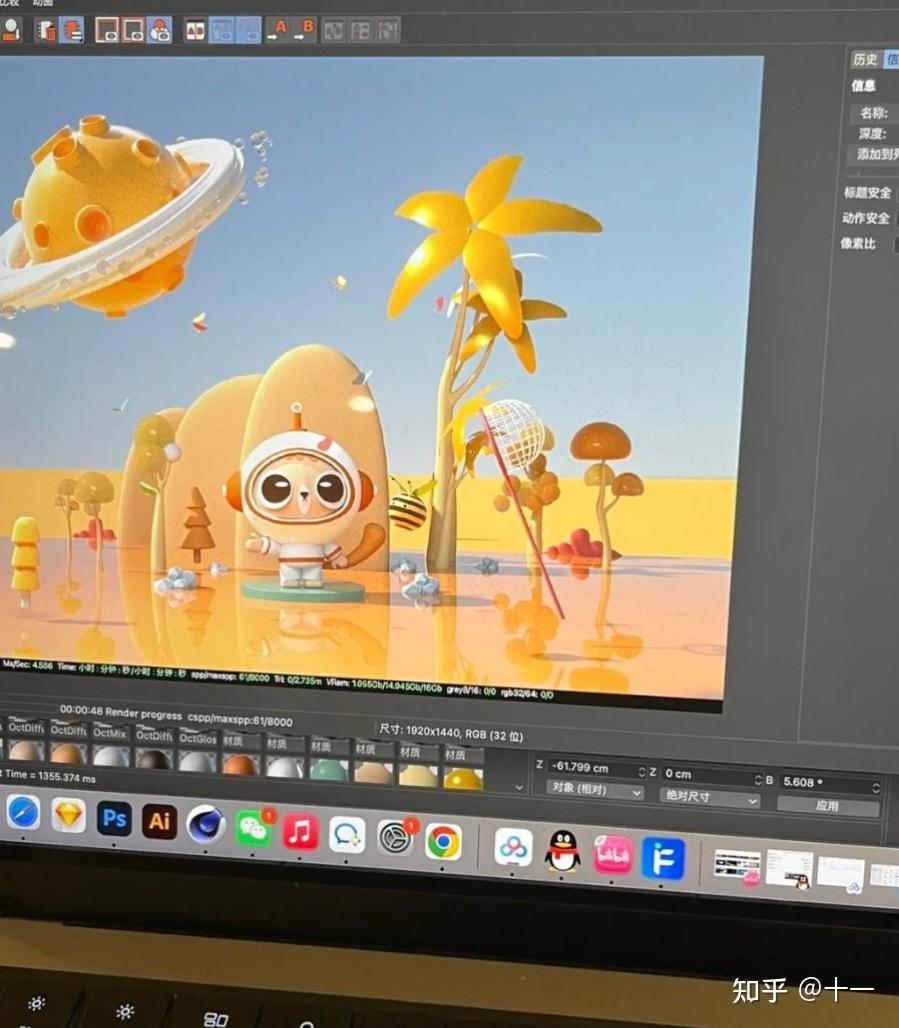Click the Time = 1355.374 ms text
Viewport: 899px width, 1028px height.
point(49,776)
